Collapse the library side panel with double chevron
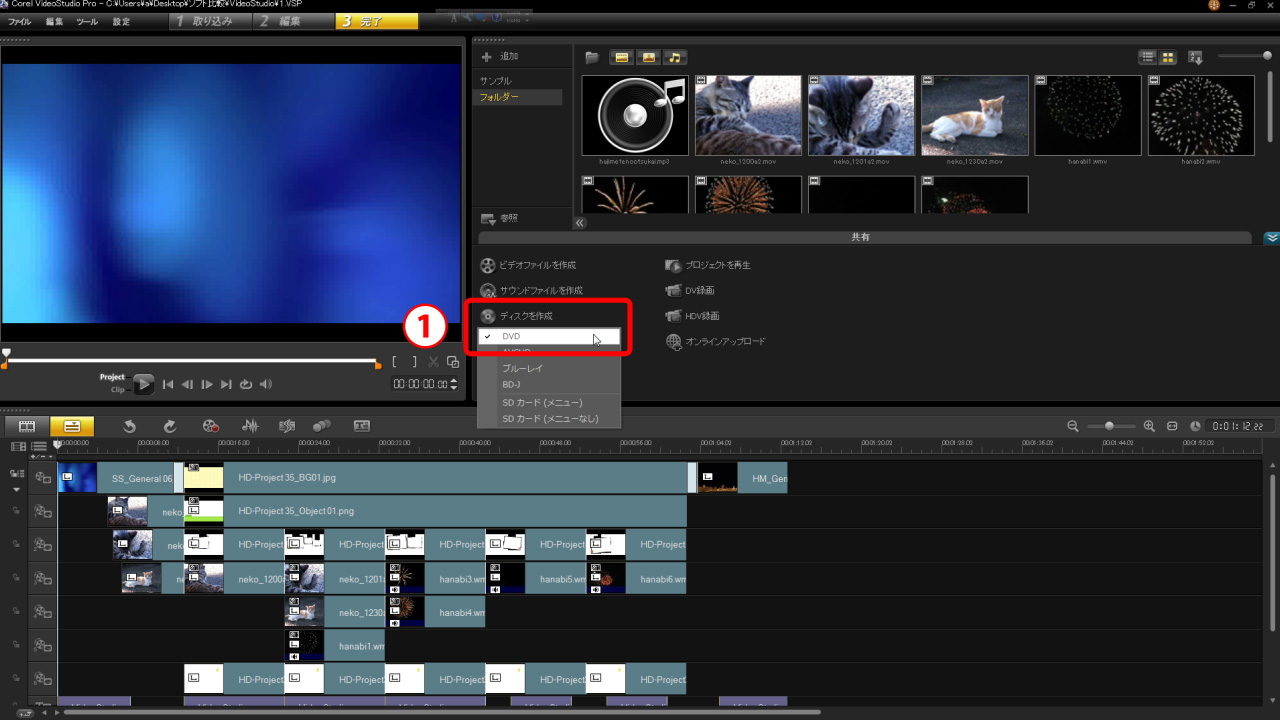The height and width of the screenshot is (720, 1280). pos(580,223)
